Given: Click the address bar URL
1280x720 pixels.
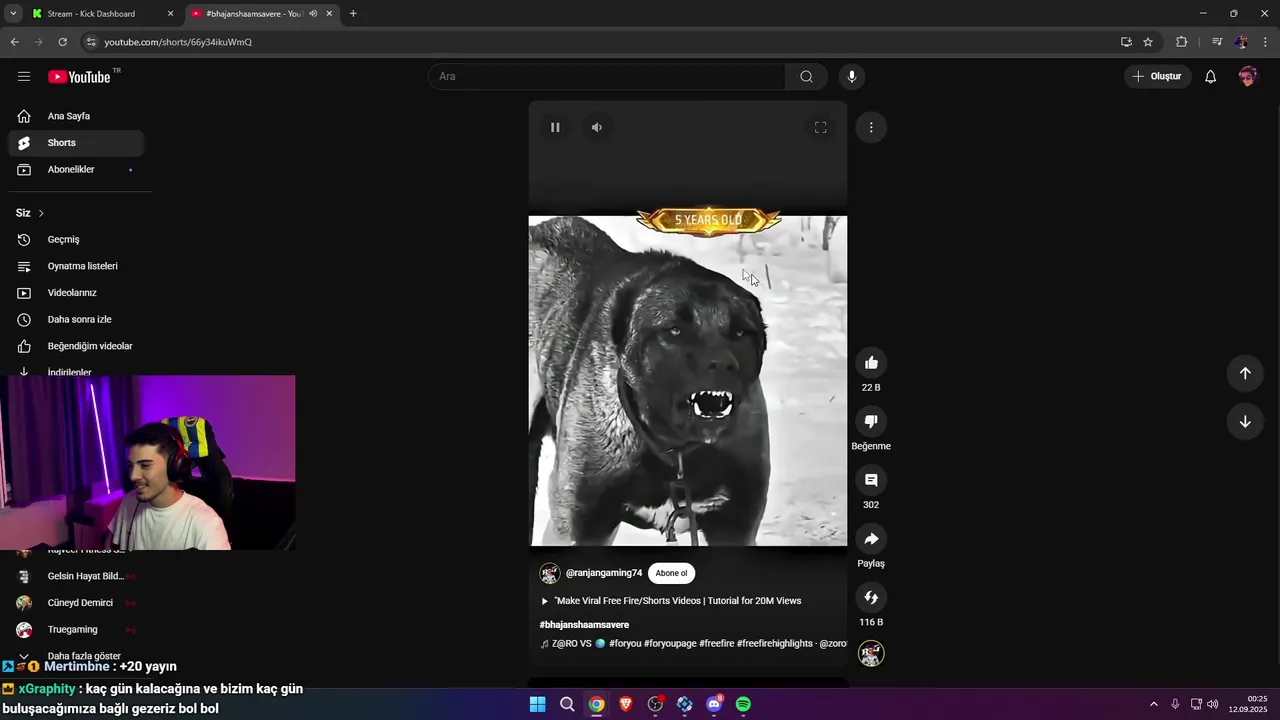Looking at the screenshot, I should pos(178,42).
